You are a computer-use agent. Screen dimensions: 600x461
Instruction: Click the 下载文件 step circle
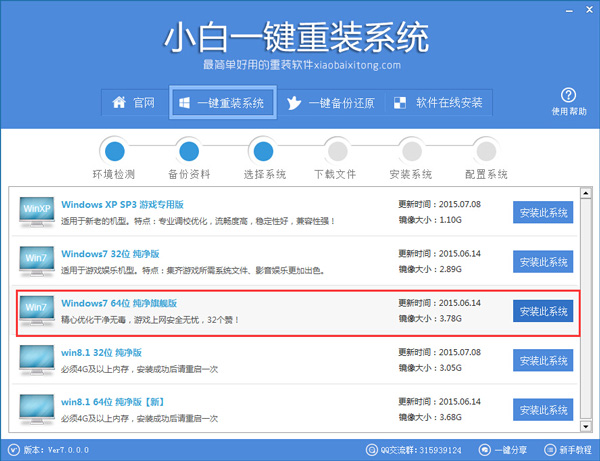tap(335, 152)
